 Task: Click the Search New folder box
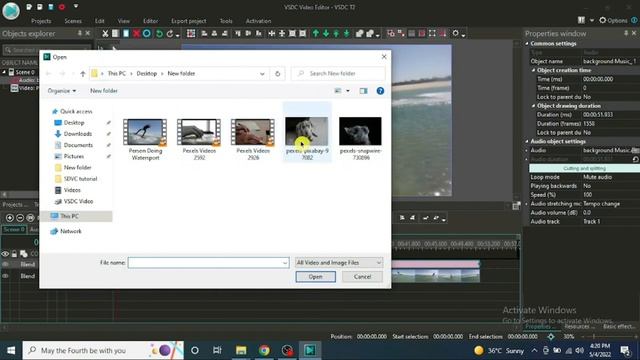point(338,73)
